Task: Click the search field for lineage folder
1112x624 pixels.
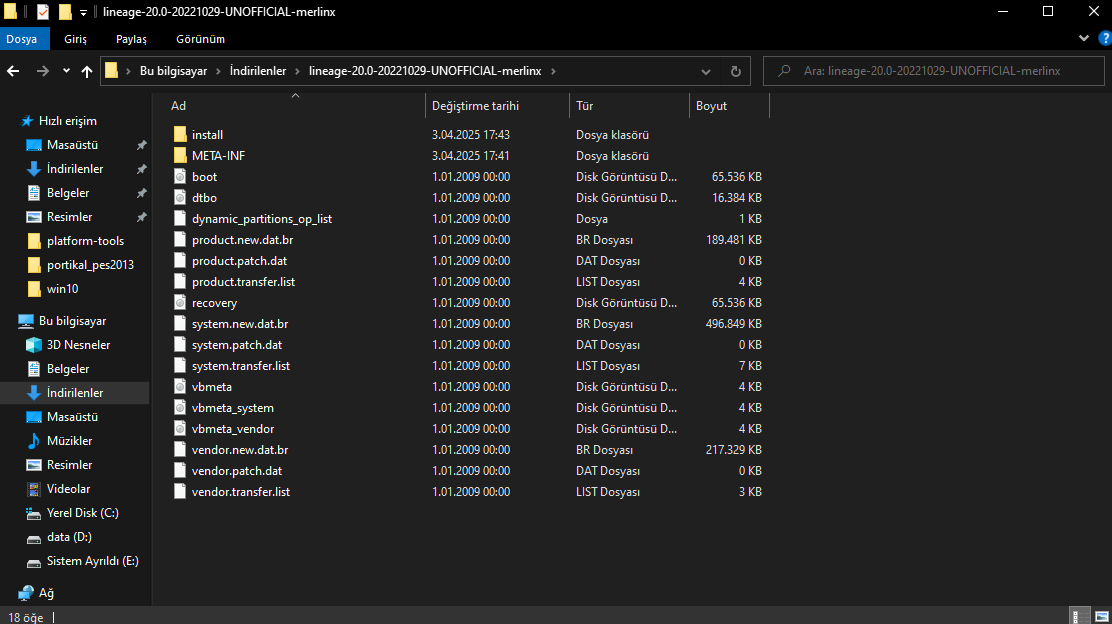Action: coord(930,71)
